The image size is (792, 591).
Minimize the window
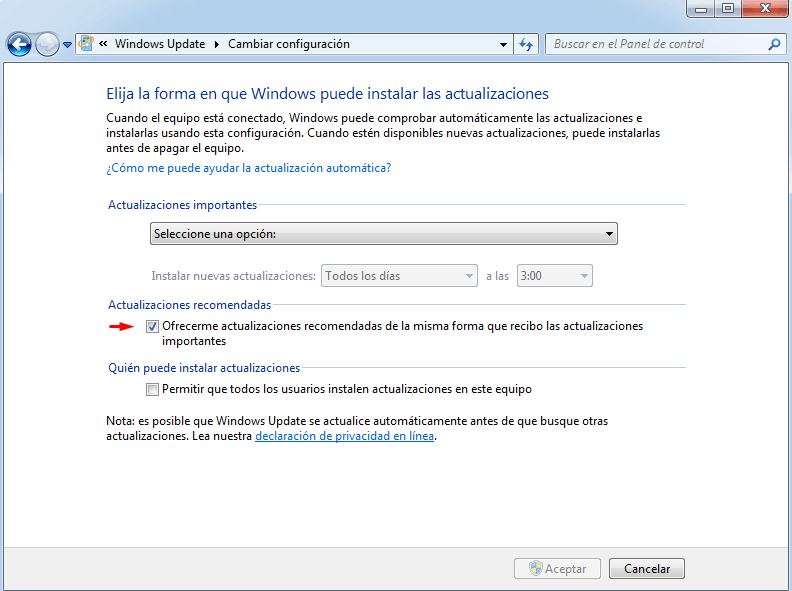click(x=701, y=9)
